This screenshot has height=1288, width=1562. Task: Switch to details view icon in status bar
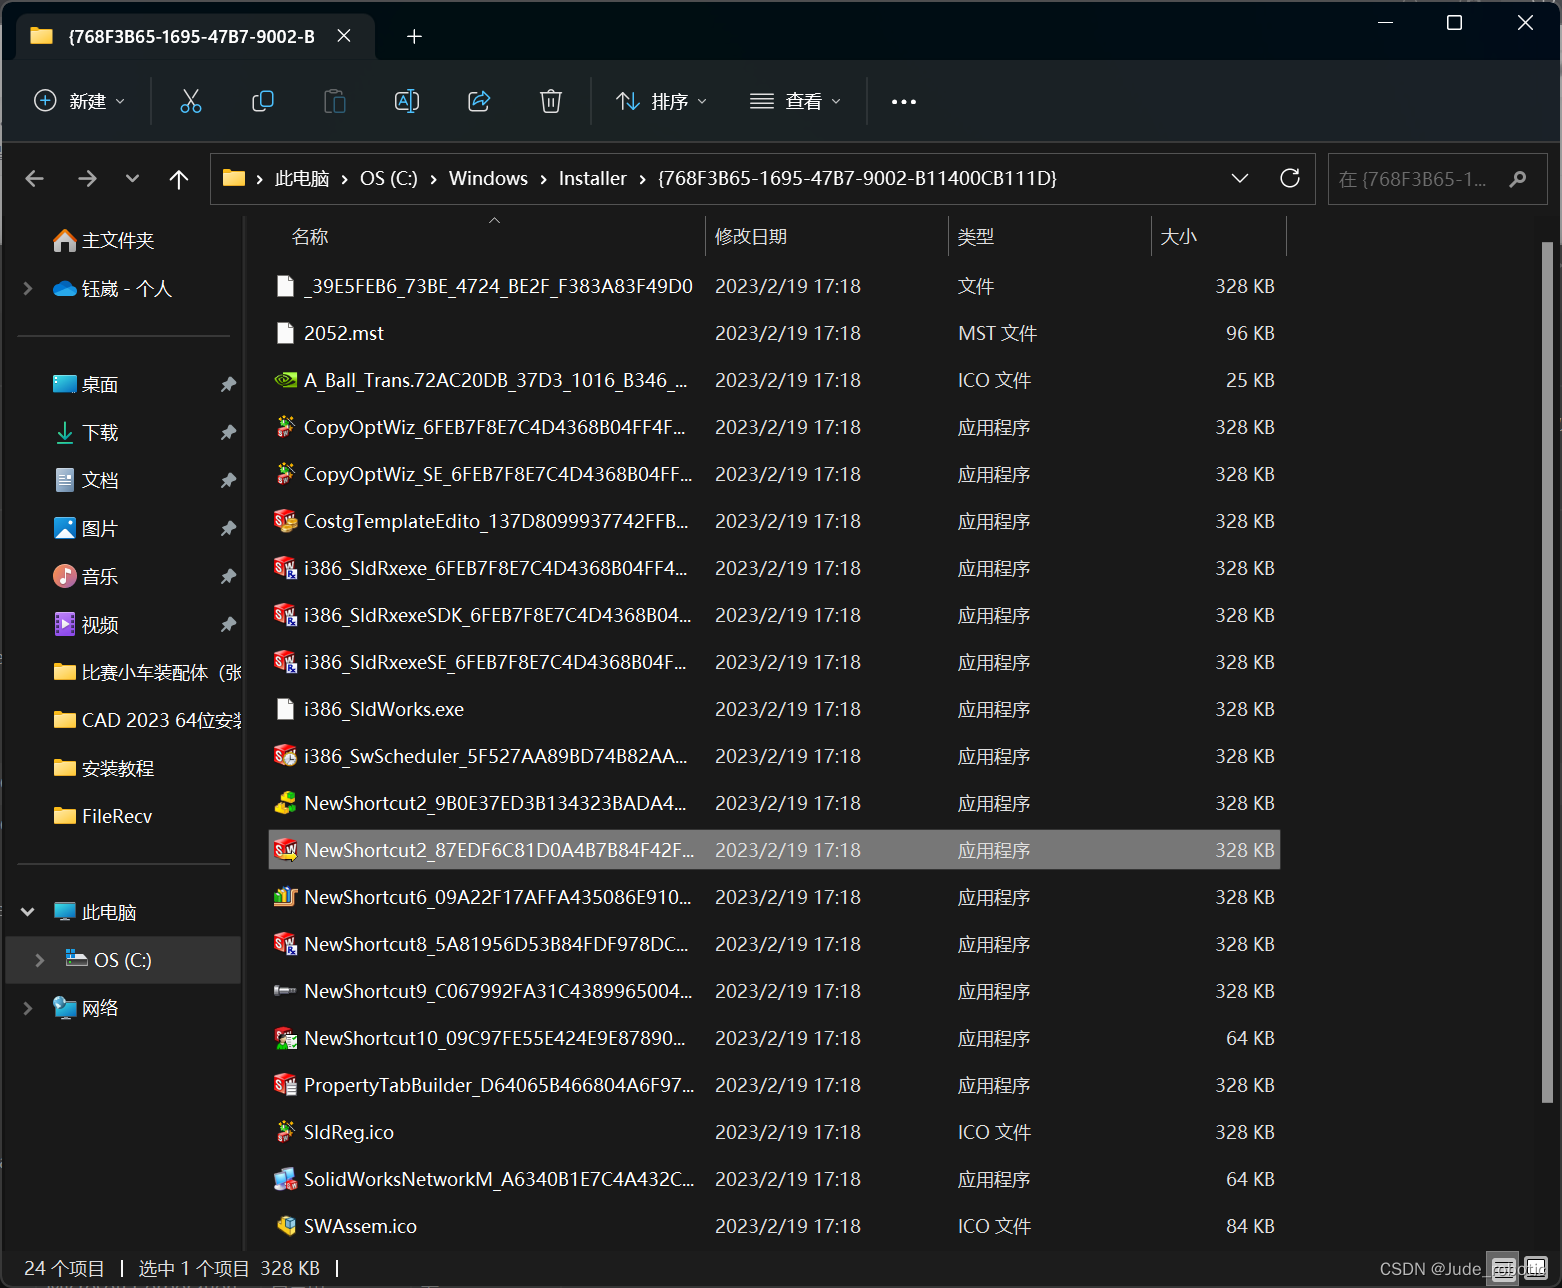point(1502,1268)
